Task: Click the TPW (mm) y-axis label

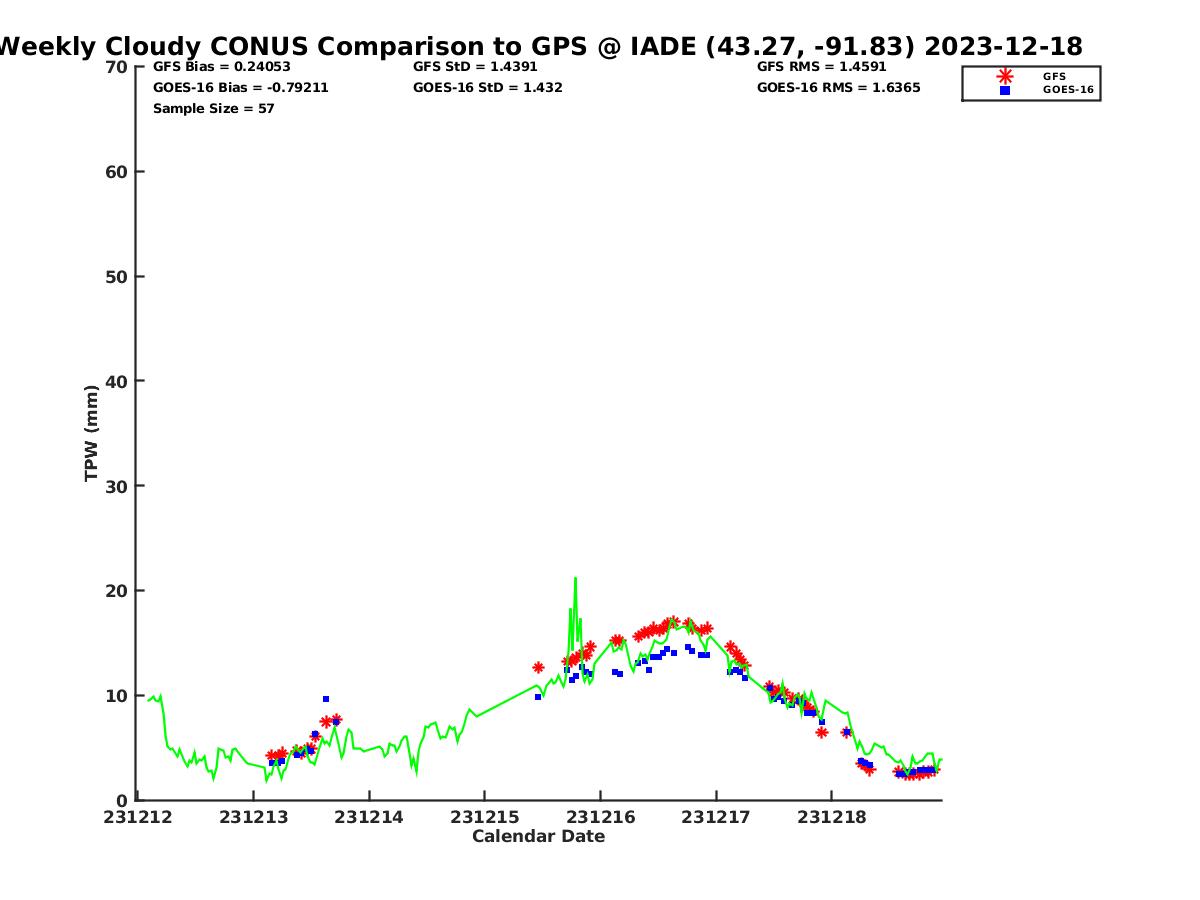Action: point(92,433)
